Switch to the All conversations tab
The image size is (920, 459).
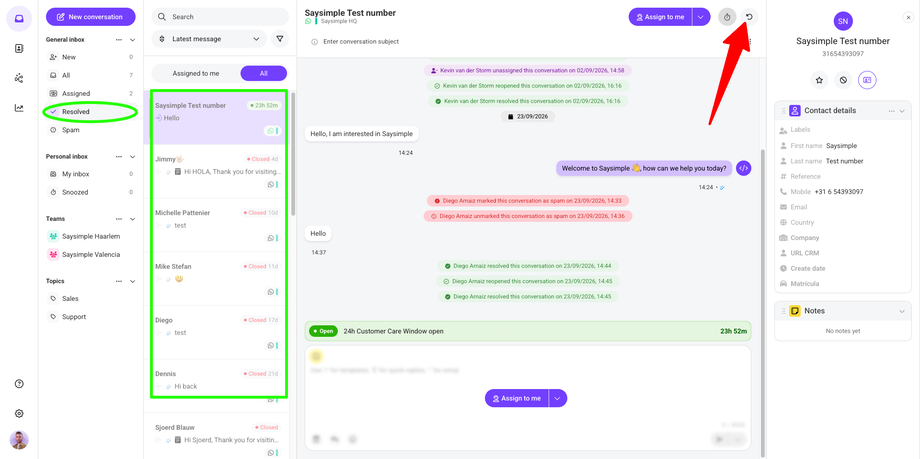click(x=263, y=73)
